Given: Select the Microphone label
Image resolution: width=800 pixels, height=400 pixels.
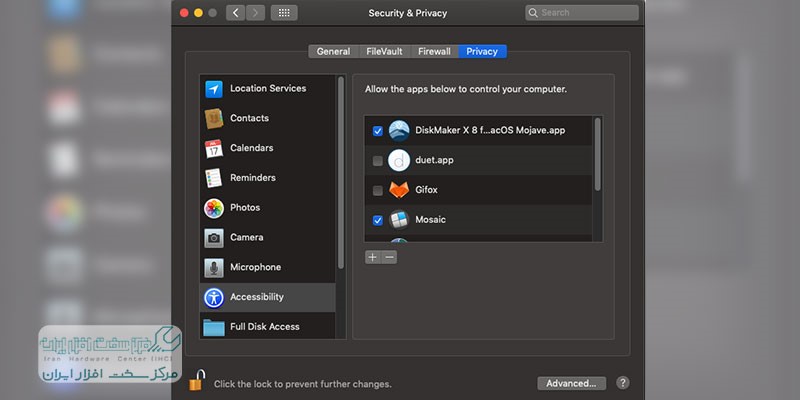Looking at the screenshot, I should [x=256, y=267].
